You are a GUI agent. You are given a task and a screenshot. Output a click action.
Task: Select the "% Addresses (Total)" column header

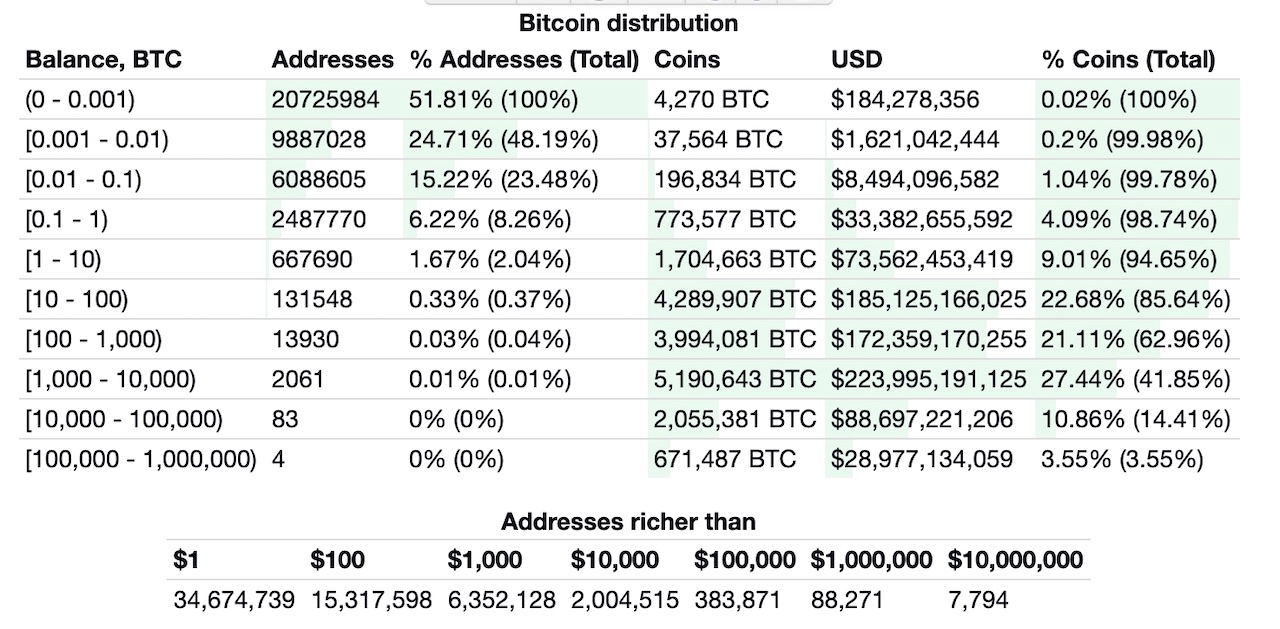pyautogui.click(x=524, y=60)
